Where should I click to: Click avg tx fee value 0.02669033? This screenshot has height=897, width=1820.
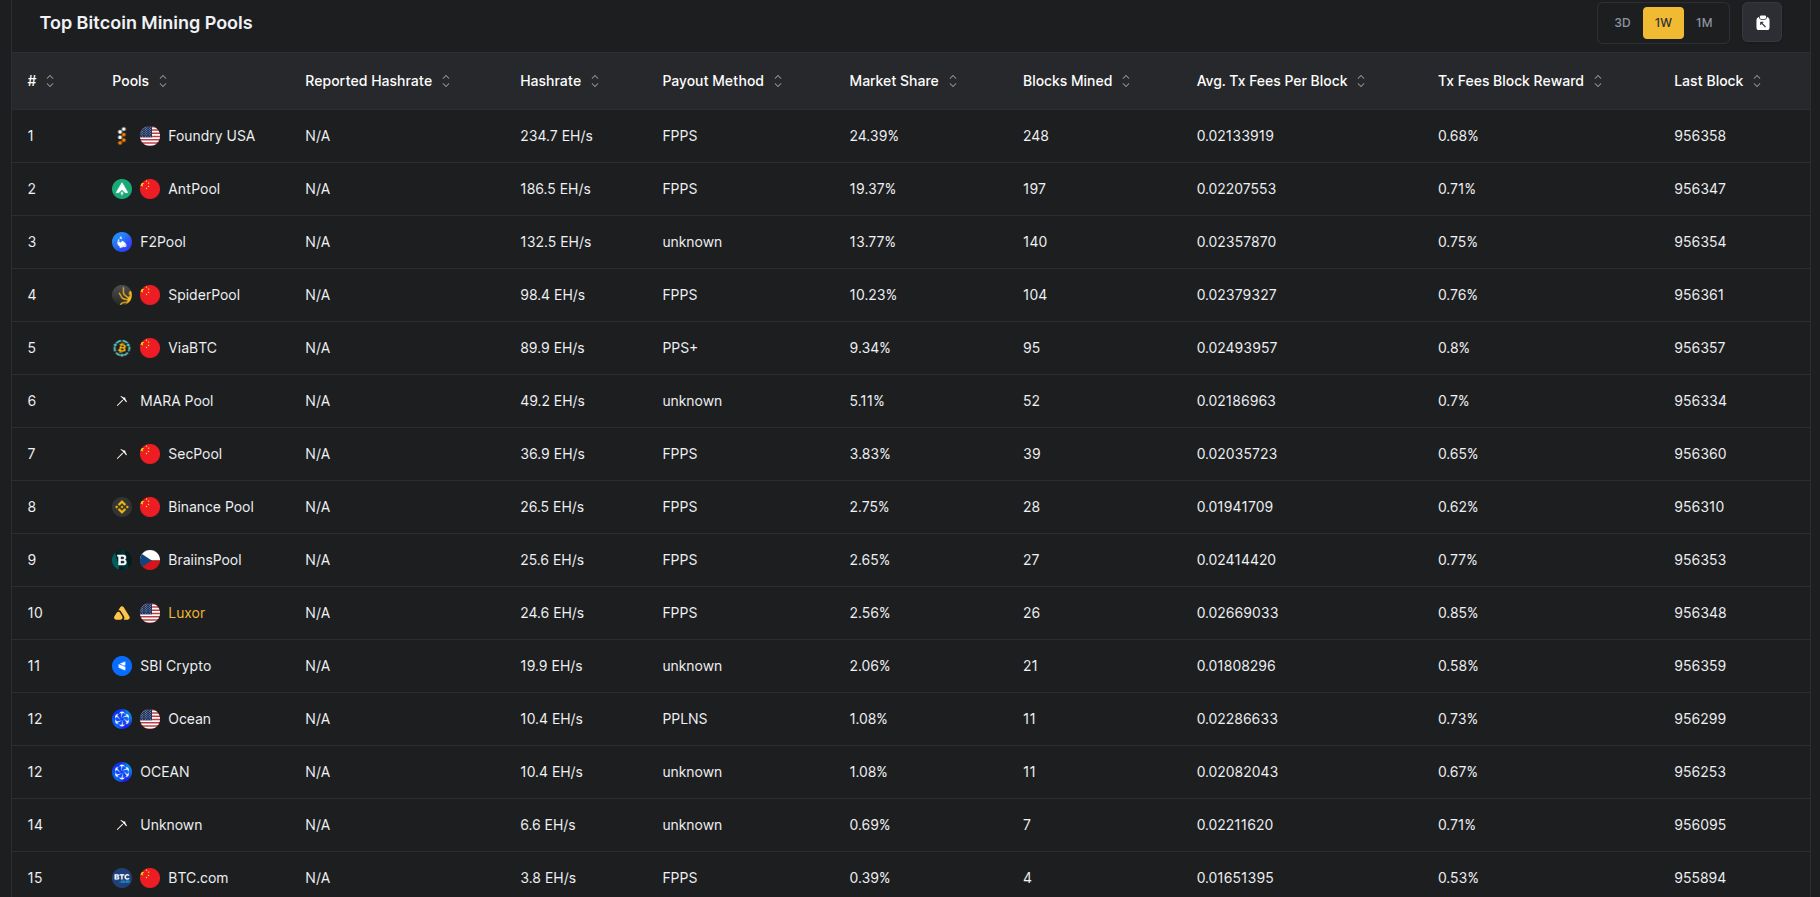coord(1237,613)
